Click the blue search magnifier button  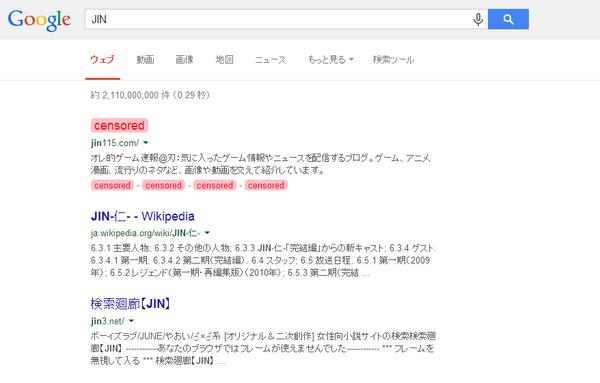[x=508, y=19]
